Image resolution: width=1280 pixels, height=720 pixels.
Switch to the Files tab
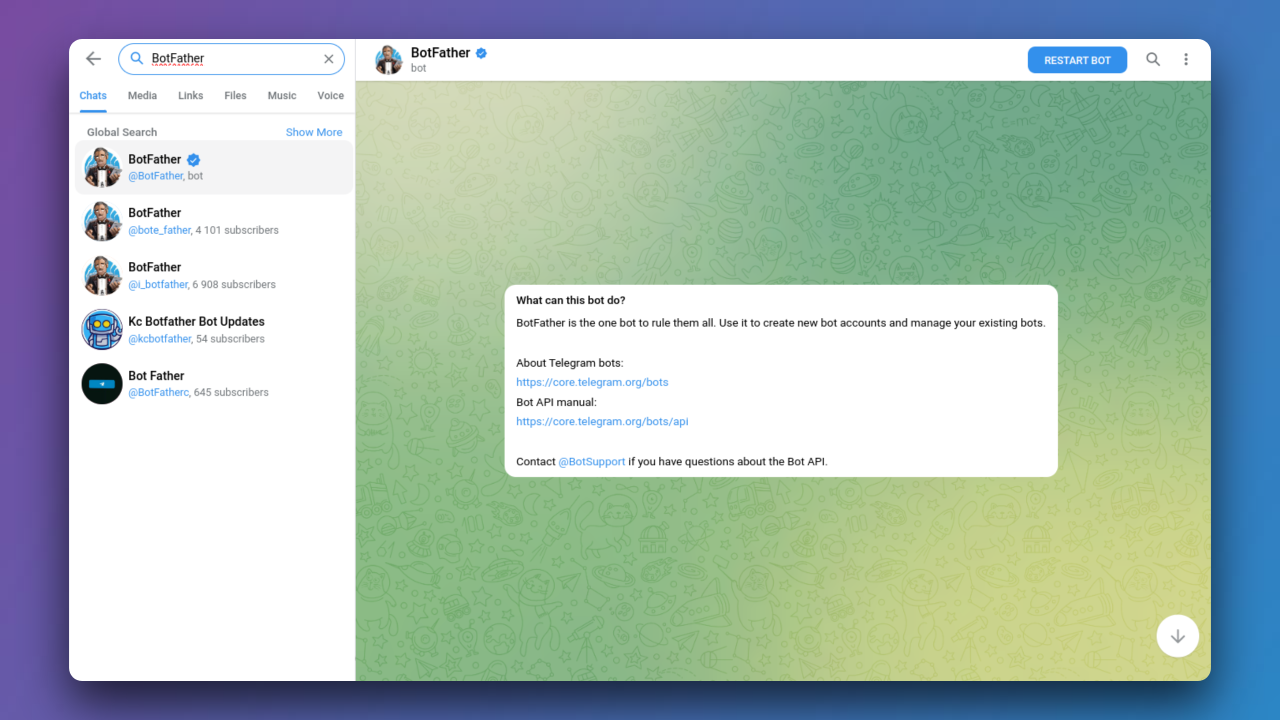tap(235, 96)
